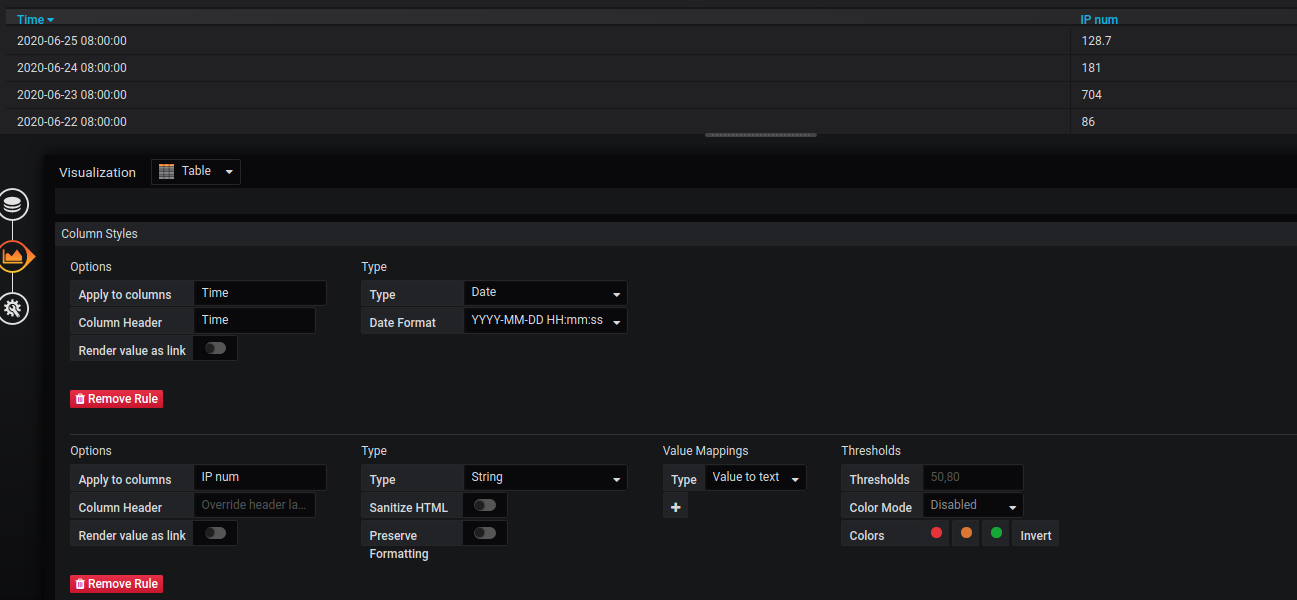The image size is (1297, 600).
Task: Click the green threshold color swatch
Action: tap(995, 533)
